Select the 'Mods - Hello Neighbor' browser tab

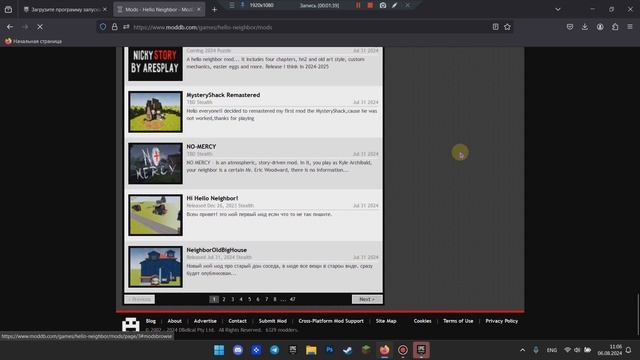click(159, 9)
